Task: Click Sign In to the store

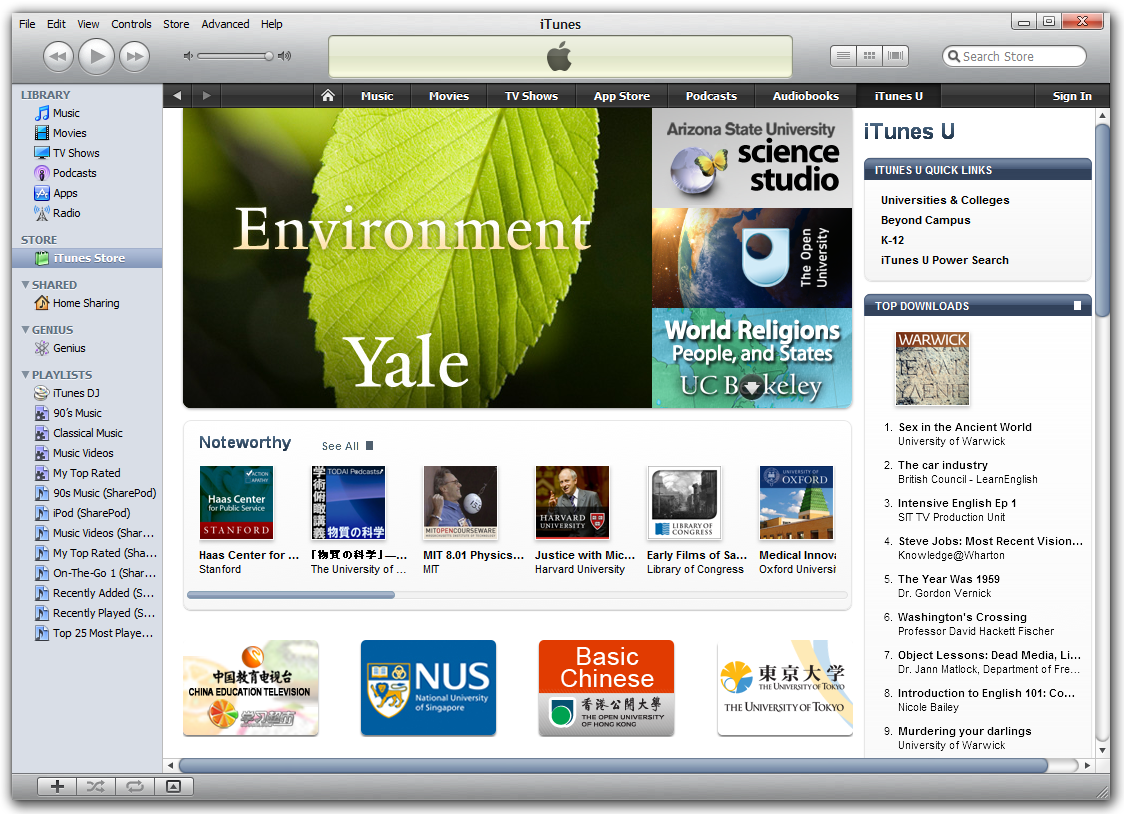Action: tap(1072, 95)
